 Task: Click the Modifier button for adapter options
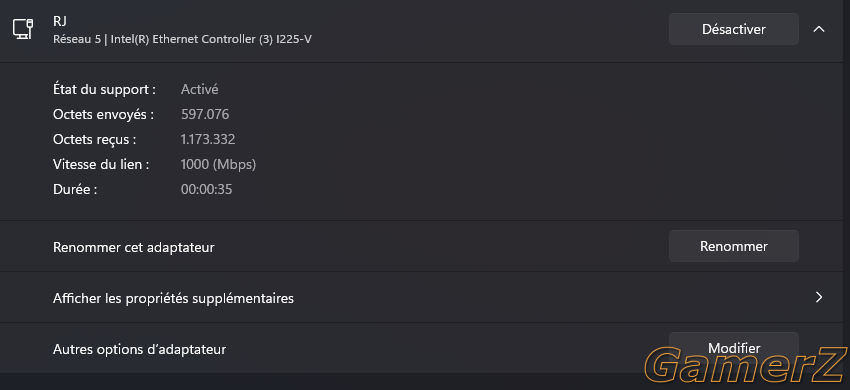point(733,348)
